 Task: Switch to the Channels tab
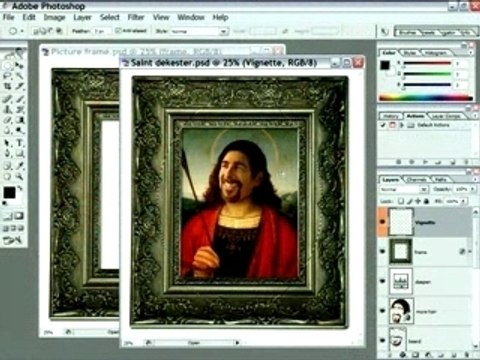[x=417, y=180]
